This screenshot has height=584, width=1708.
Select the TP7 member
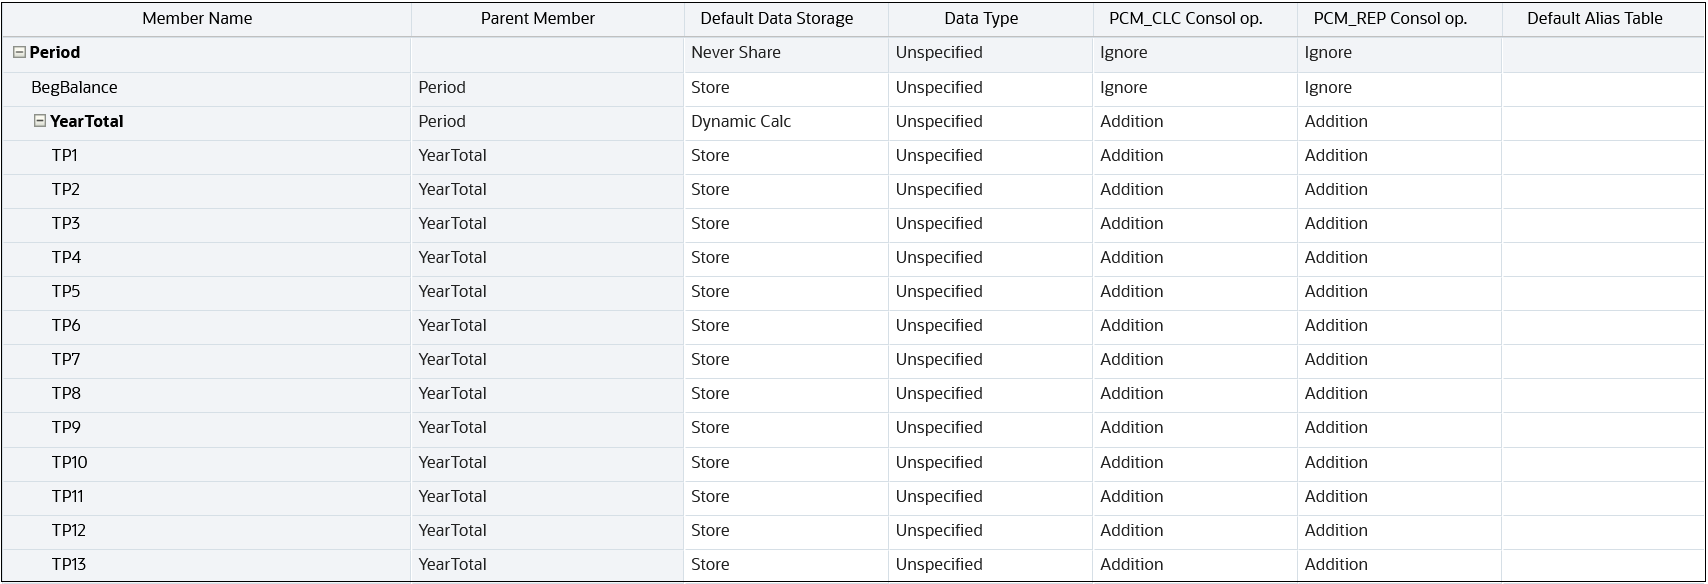(x=66, y=360)
